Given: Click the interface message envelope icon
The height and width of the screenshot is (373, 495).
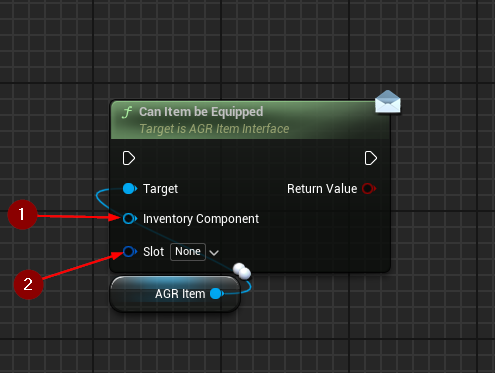Looking at the screenshot, I should (388, 102).
